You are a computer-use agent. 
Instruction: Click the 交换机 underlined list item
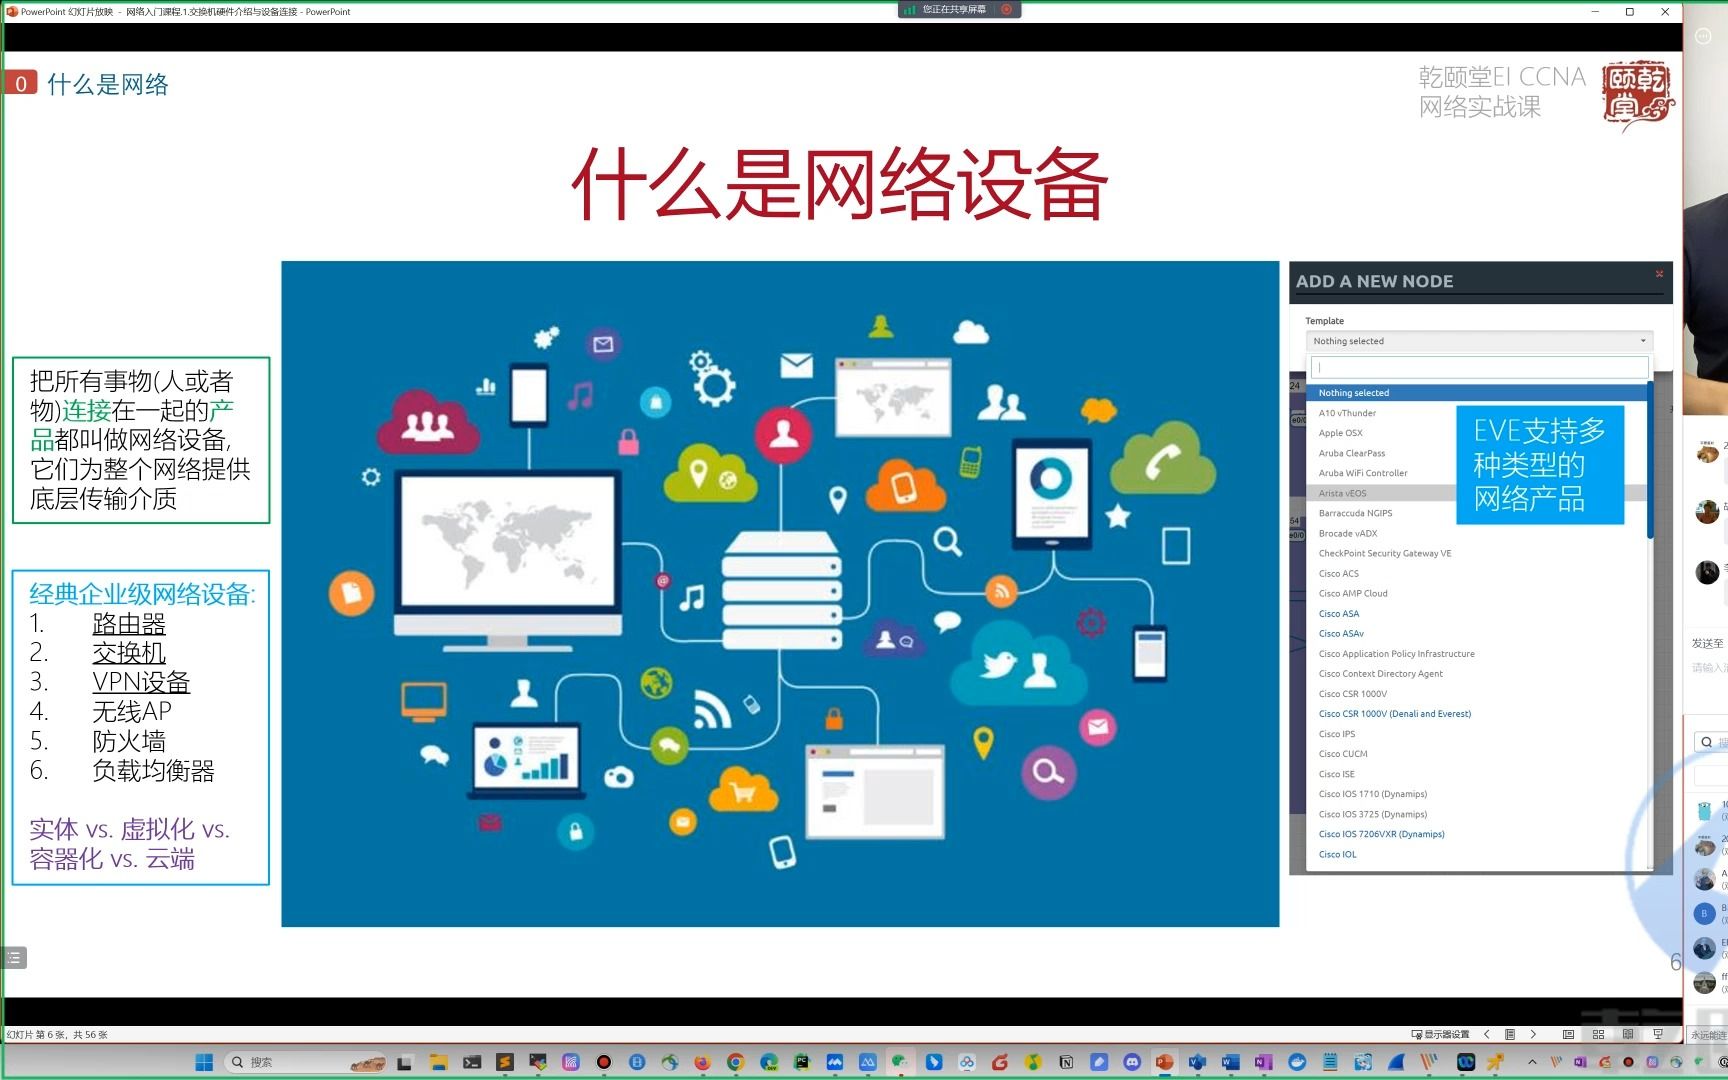point(129,653)
